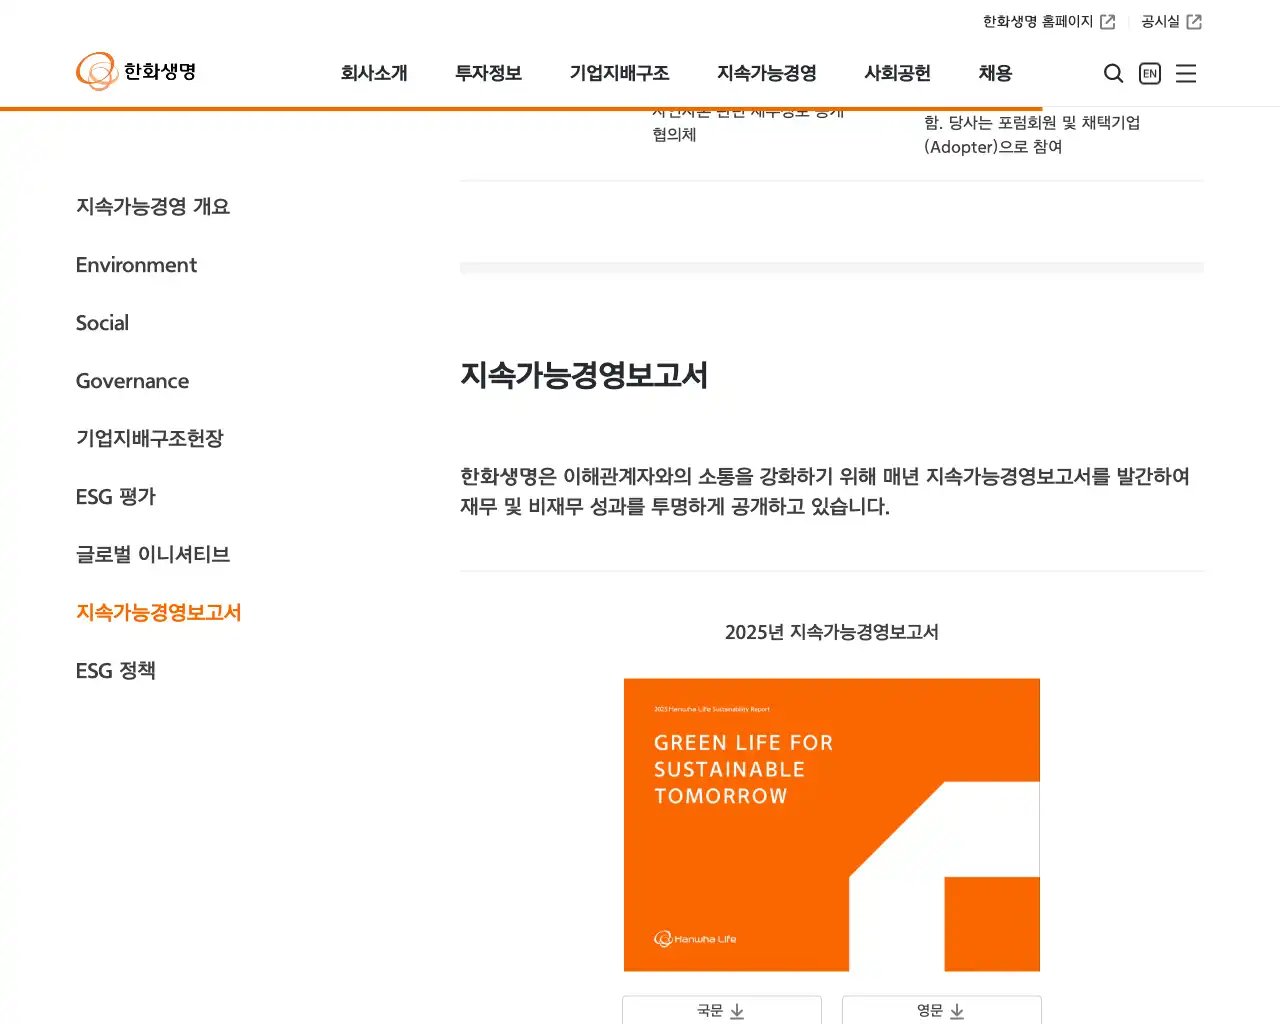Open the 투자정보 menu

coord(488,73)
